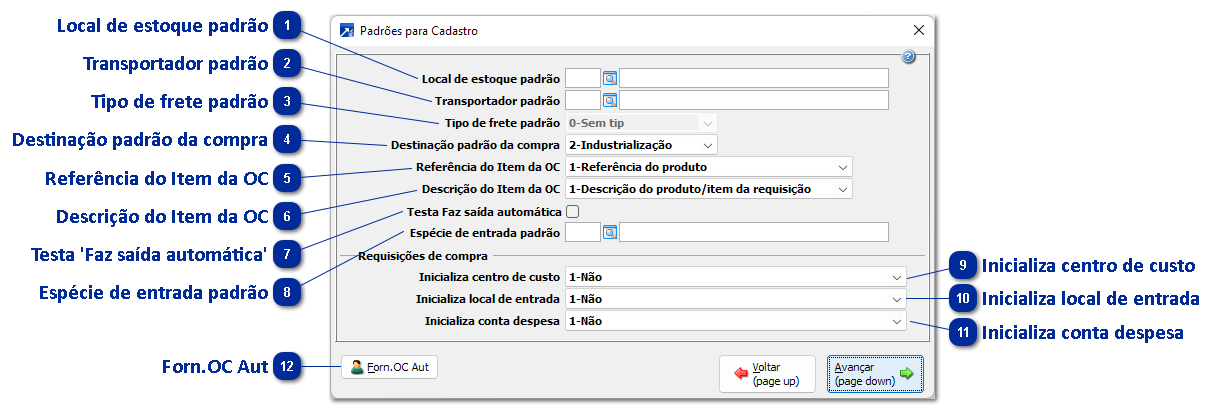1216x408 pixels.
Task: Open Inicializa local de entrada dropdown
Action: tap(735, 299)
